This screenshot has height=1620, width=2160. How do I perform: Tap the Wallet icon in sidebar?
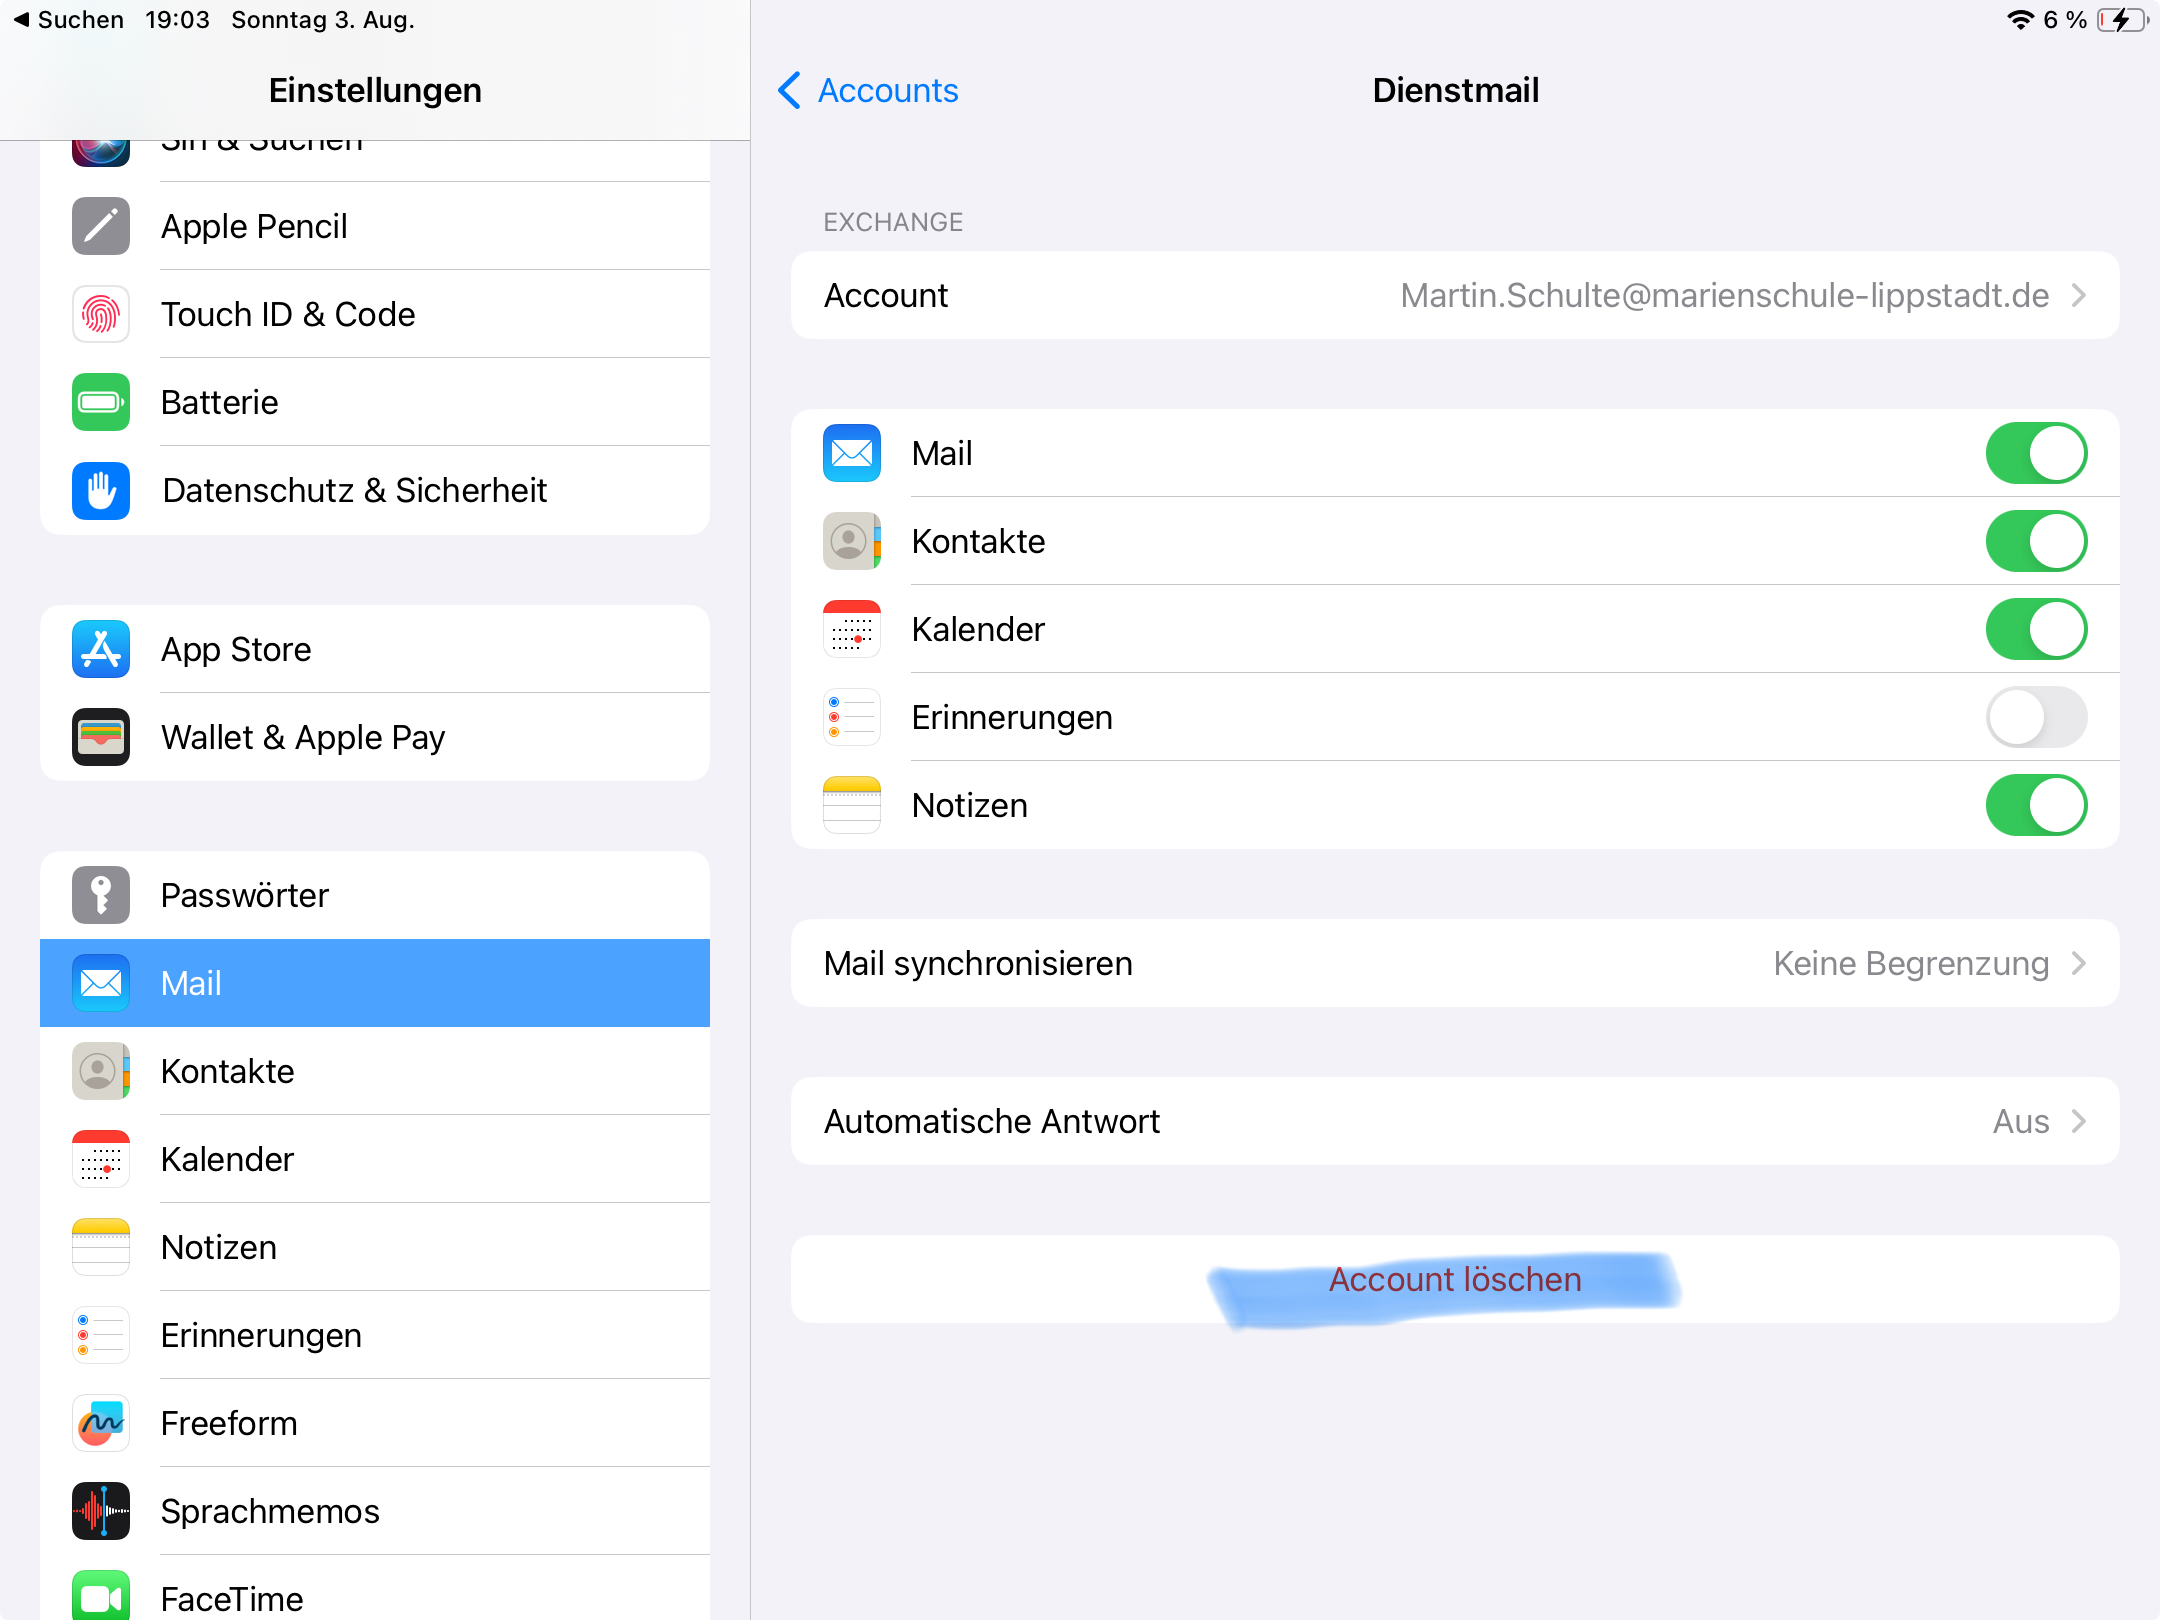pyautogui.click(x=101, y=737)
